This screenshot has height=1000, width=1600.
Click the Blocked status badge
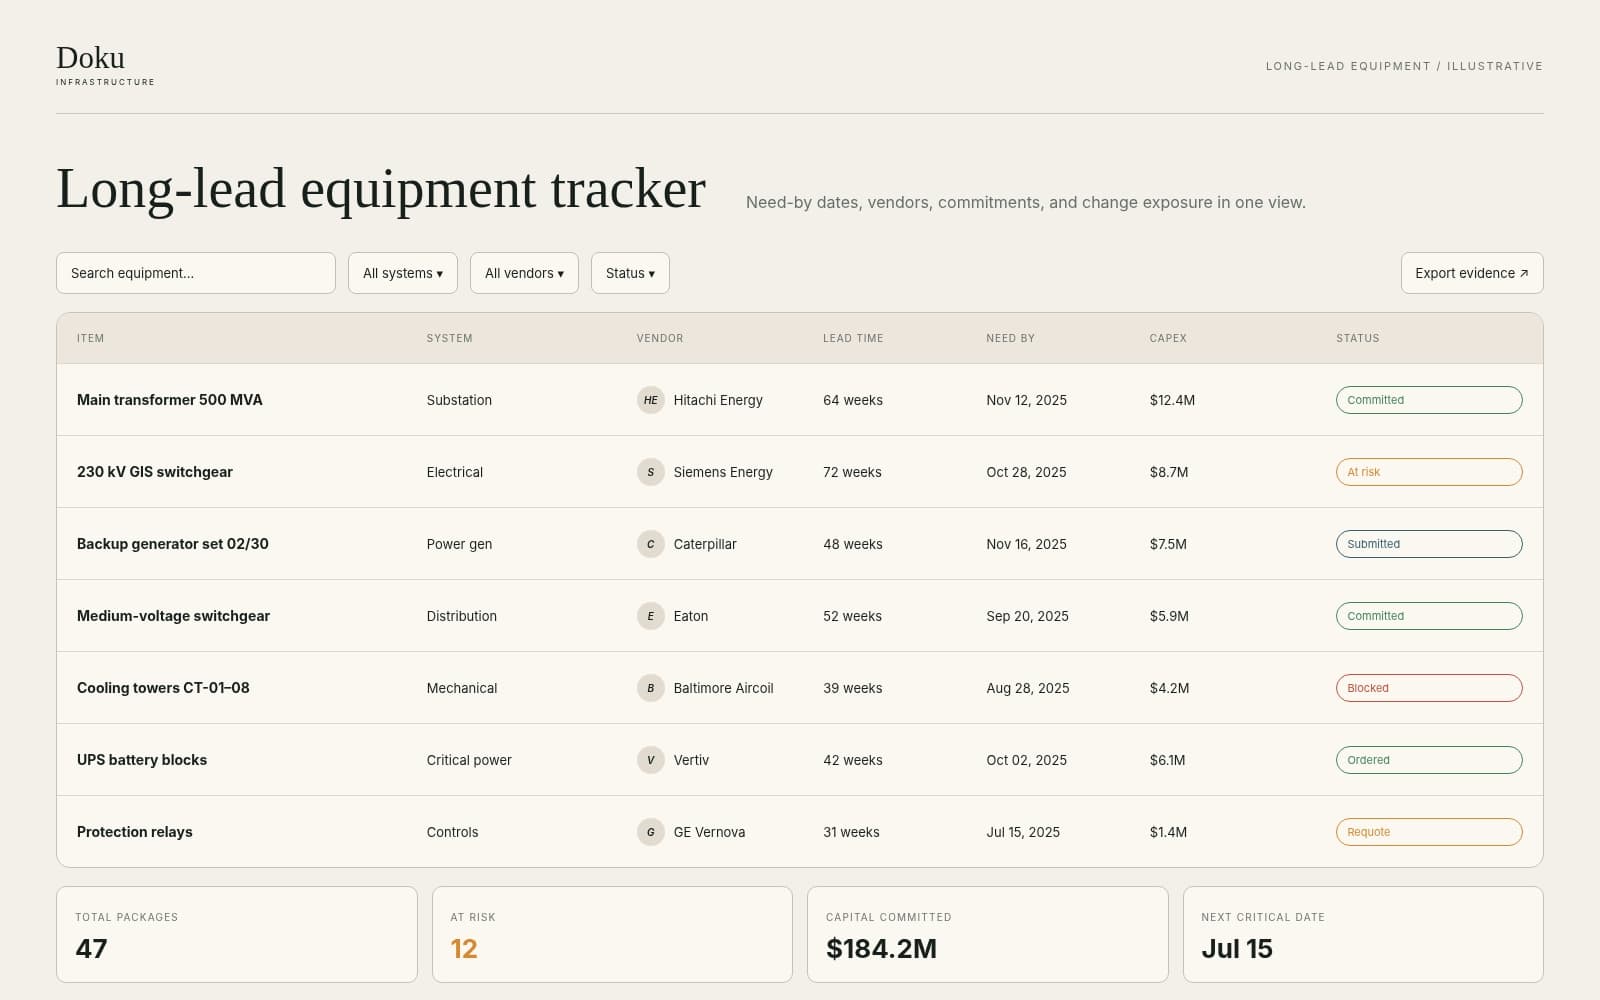pyautogui.click(x=1429, y=688)
